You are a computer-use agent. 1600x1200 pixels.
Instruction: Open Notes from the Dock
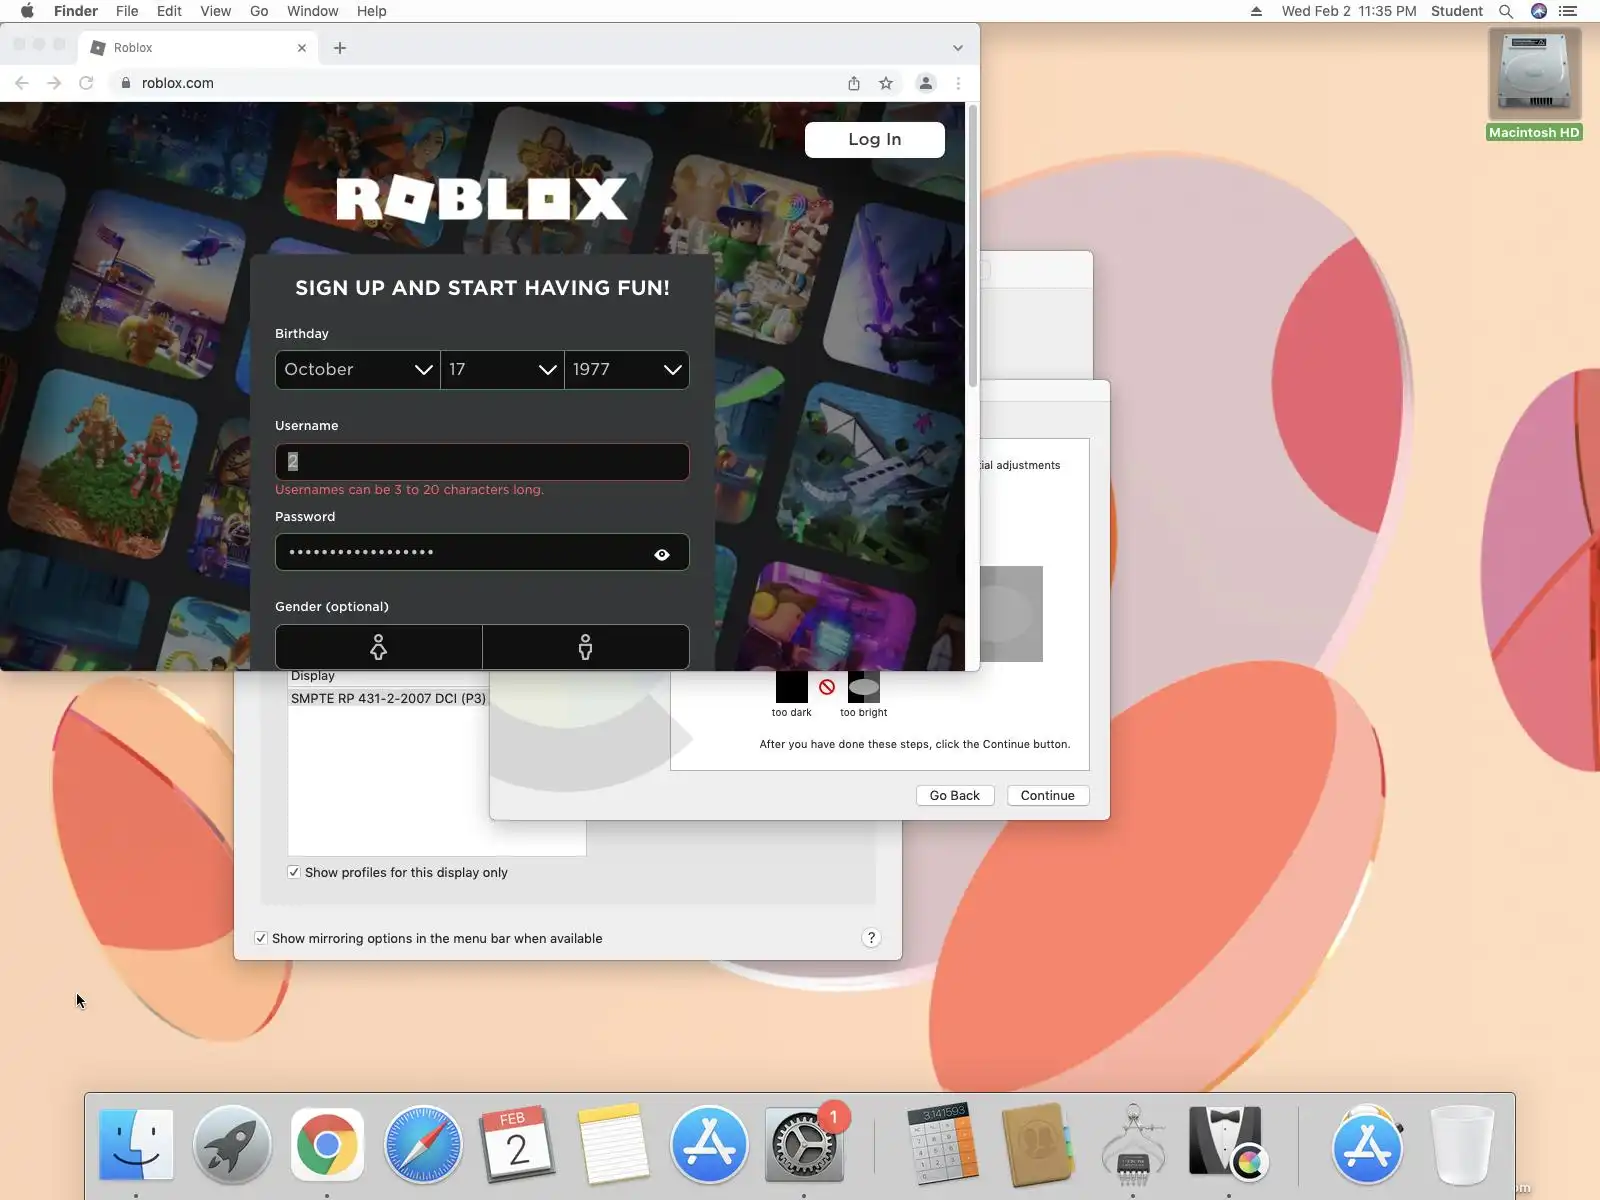614,1144
